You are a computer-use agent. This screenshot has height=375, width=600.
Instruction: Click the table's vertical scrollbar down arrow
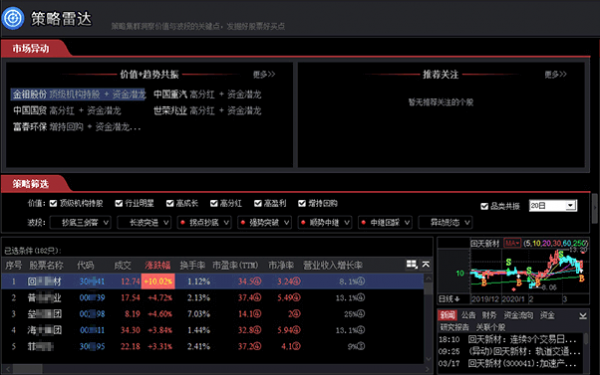tap(428, 359)
